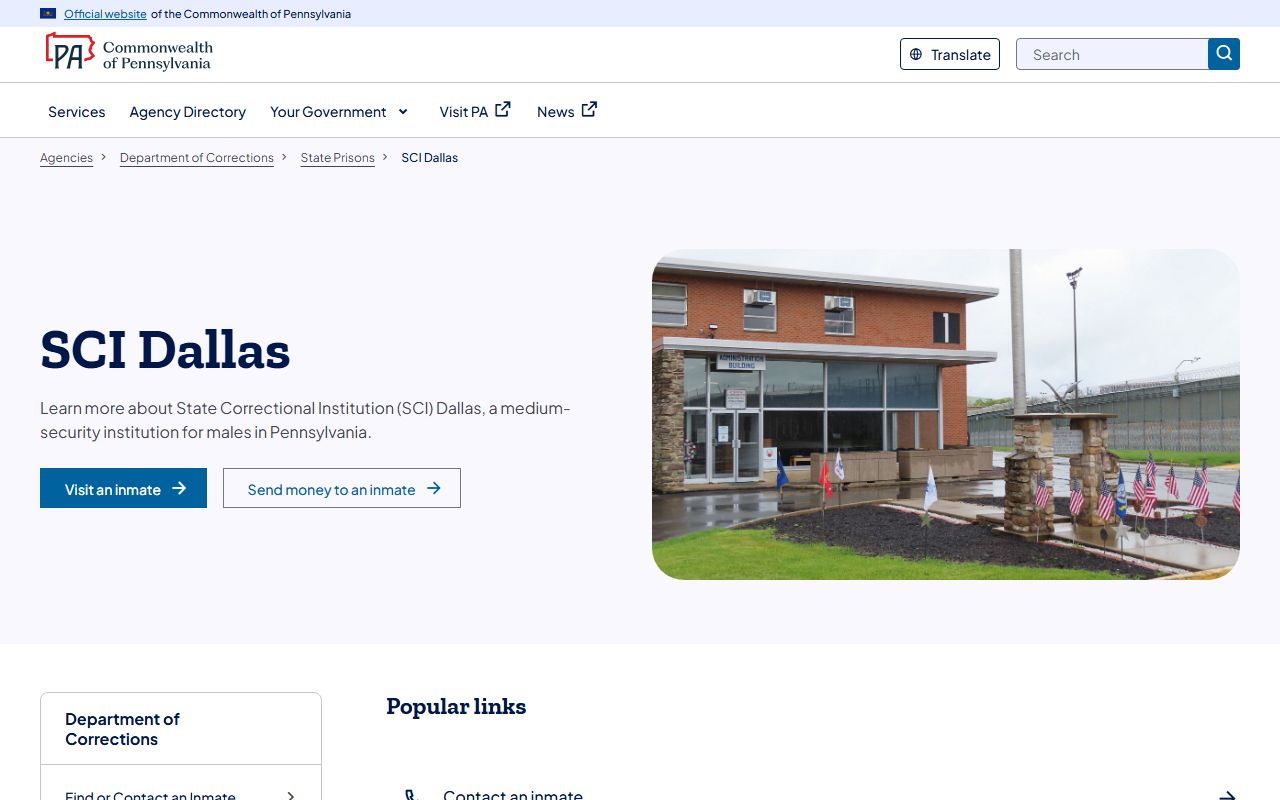Open the Department of Corrections breadcrumb link

[197, 158]
